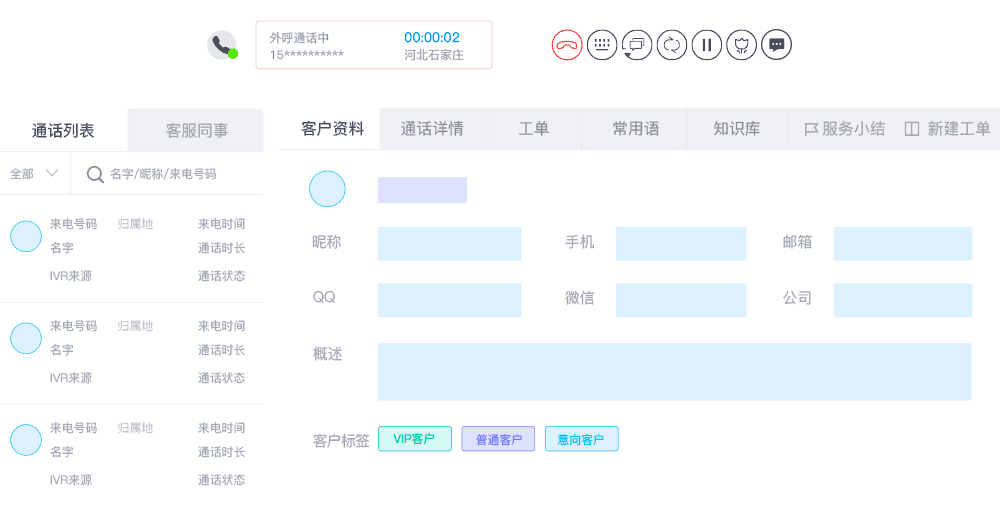Expand the 全部 filter dropdown
This screenshot has height=524, width=1000.
[34, 174]
